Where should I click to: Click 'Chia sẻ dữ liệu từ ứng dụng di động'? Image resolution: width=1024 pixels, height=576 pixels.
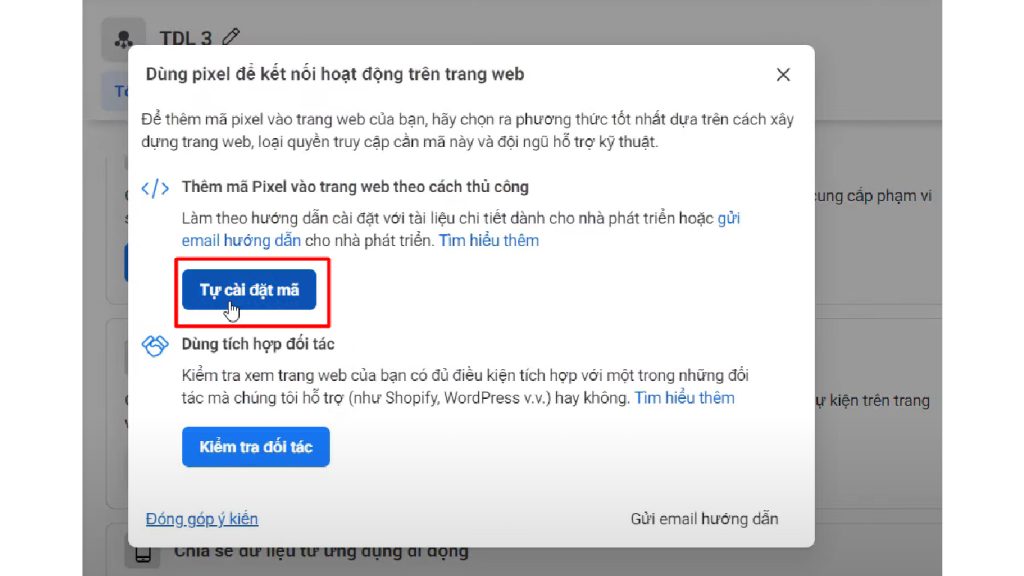coord(320,551)
